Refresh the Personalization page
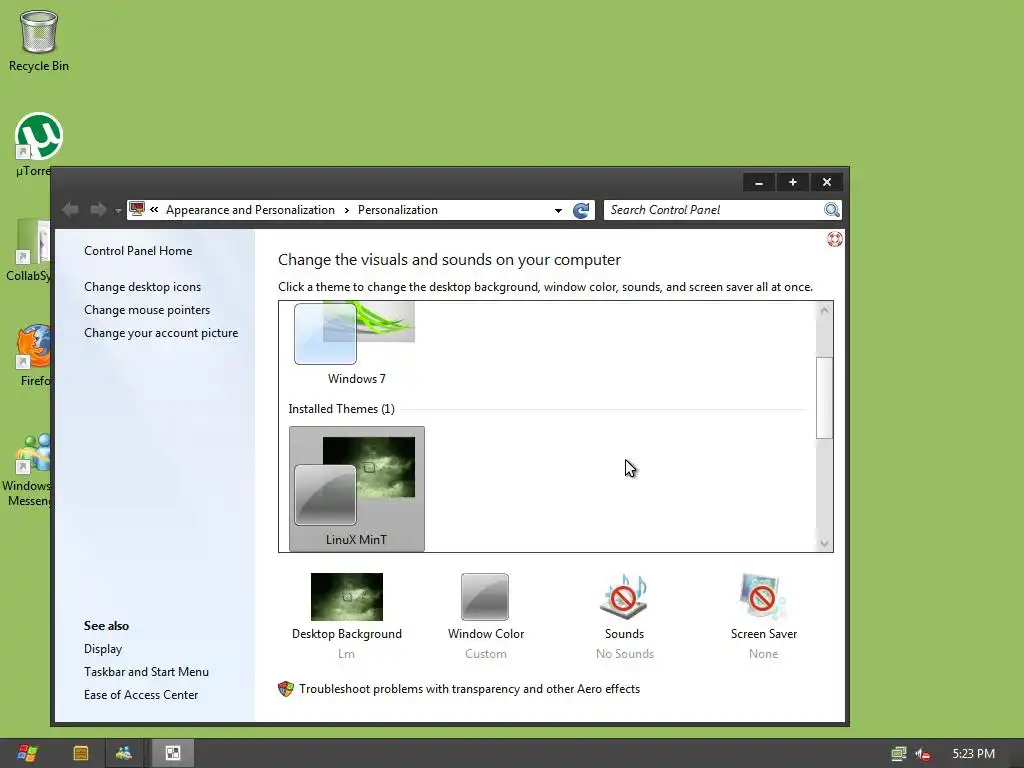 pyautogui.click(x=581, y=210)
